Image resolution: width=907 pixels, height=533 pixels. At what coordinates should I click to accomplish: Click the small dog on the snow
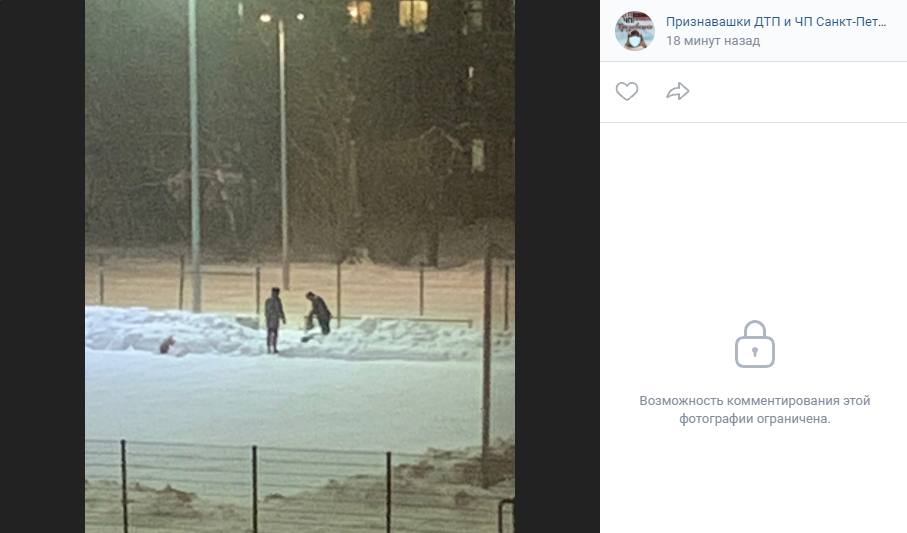pos(167,345)
